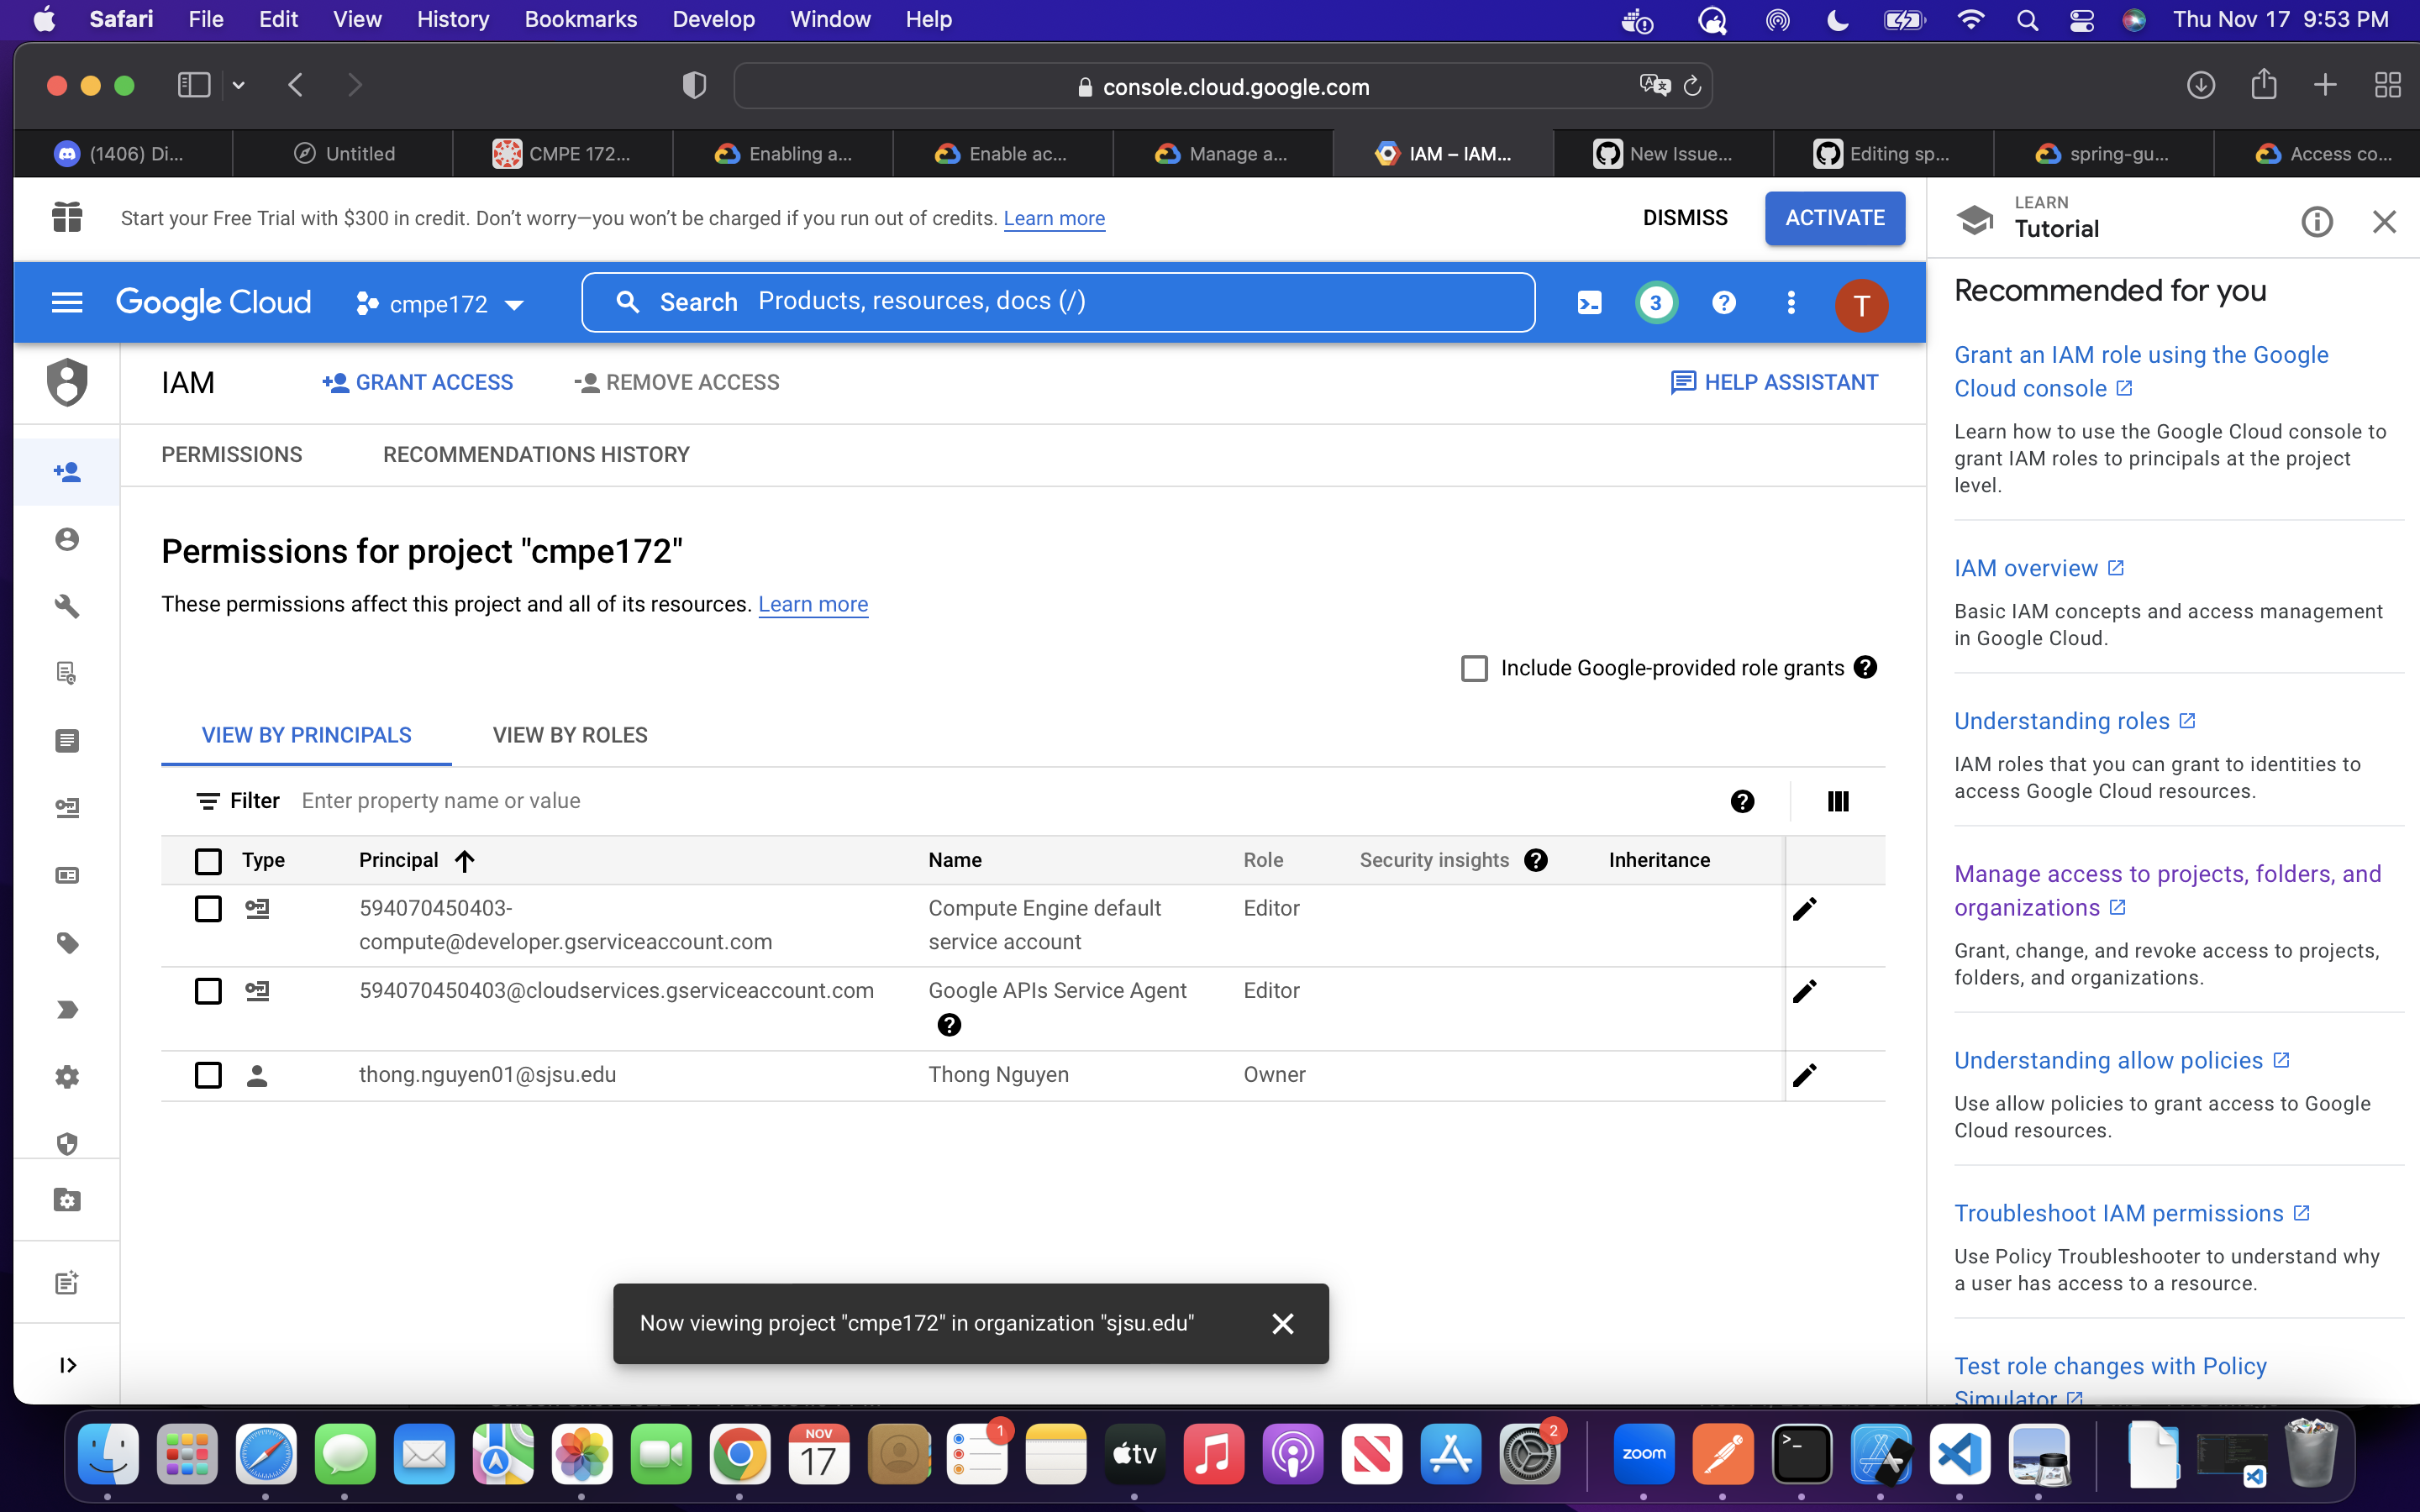2420x1512 pixels.
Task: Expand Safari sidebar chevron dropdown
Action: click(x=238, y=86)
